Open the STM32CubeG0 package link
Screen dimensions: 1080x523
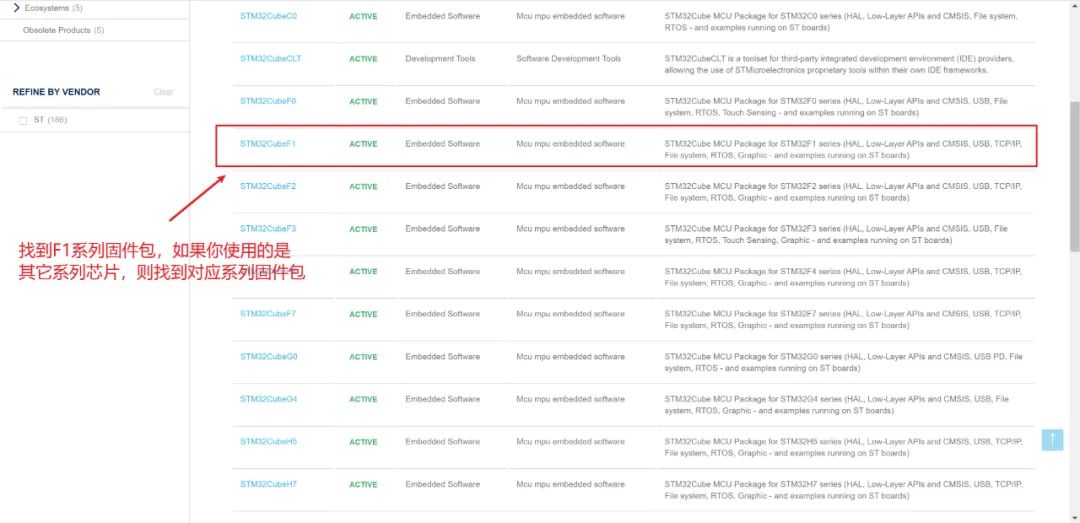click(x=269, y=356)
